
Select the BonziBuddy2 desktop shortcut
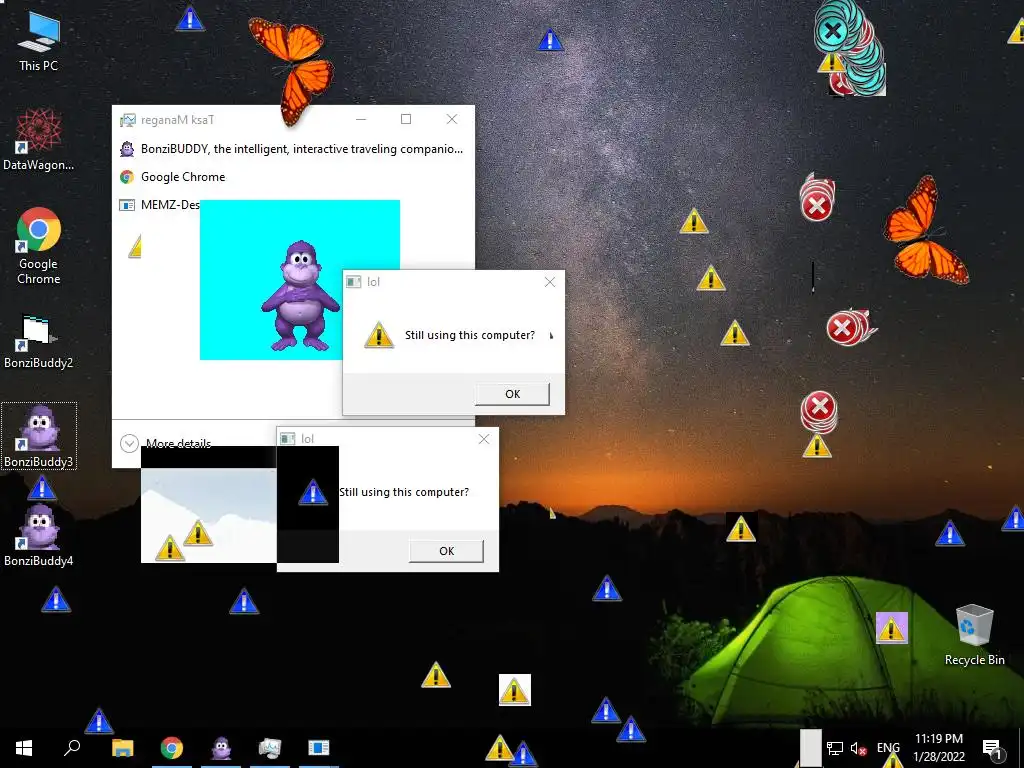pos(38,342)
